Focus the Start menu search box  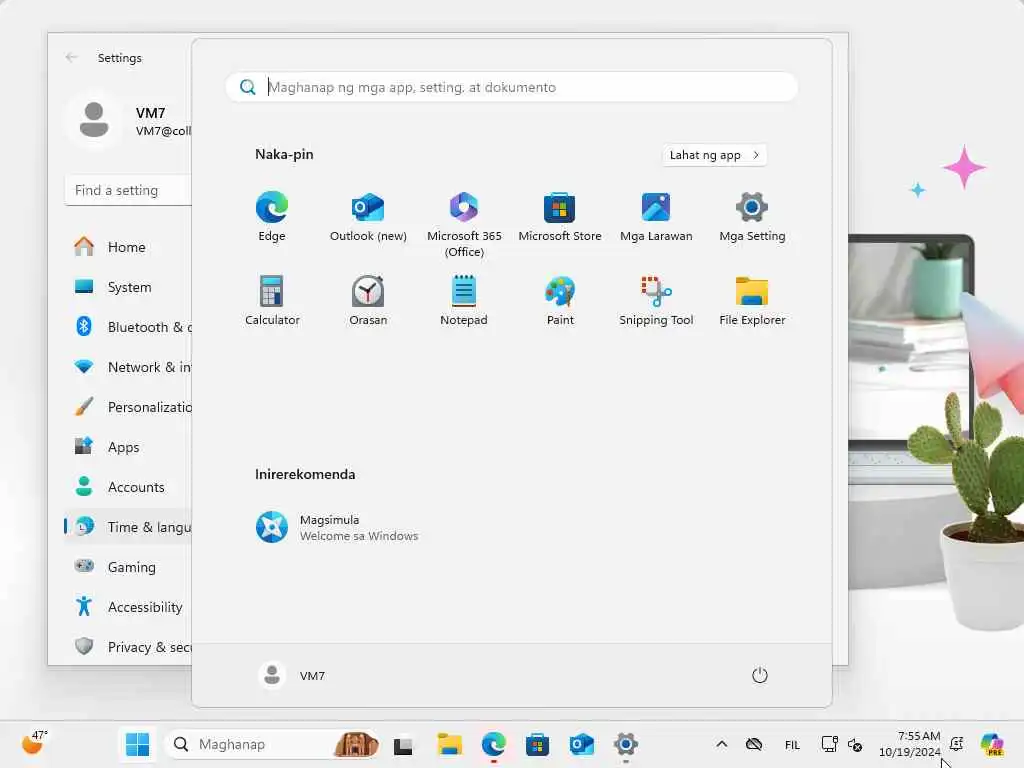click(511, 87)
